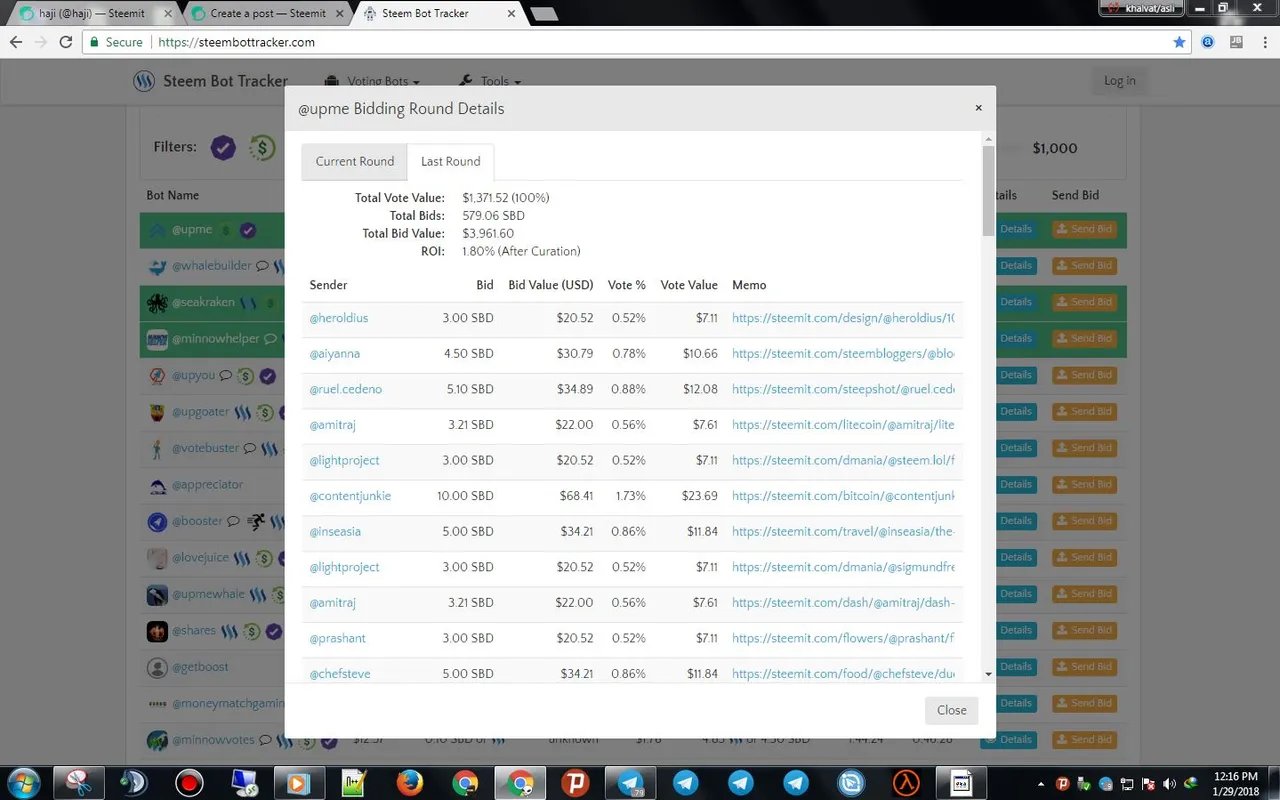Bookmark page with the star icon
The image size is (1280, 800).
point(1179,42)
